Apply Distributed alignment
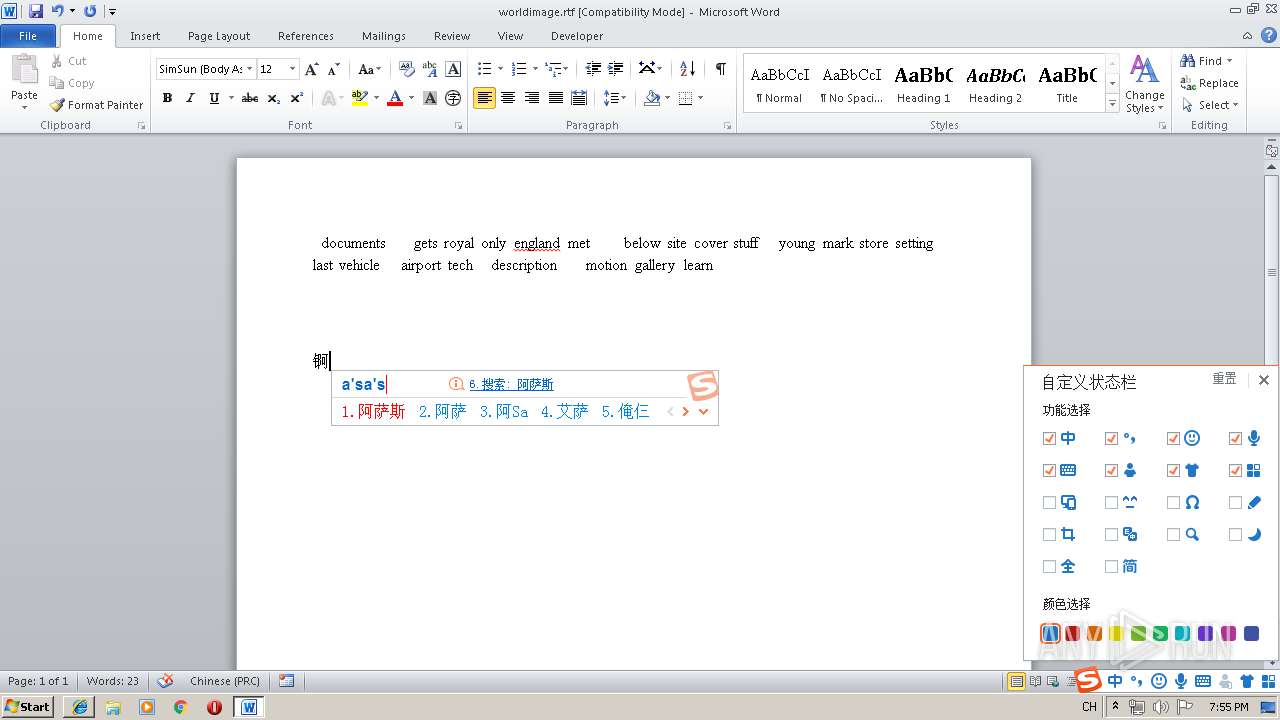The image size is (1280, 720). (x=578, y=98)
